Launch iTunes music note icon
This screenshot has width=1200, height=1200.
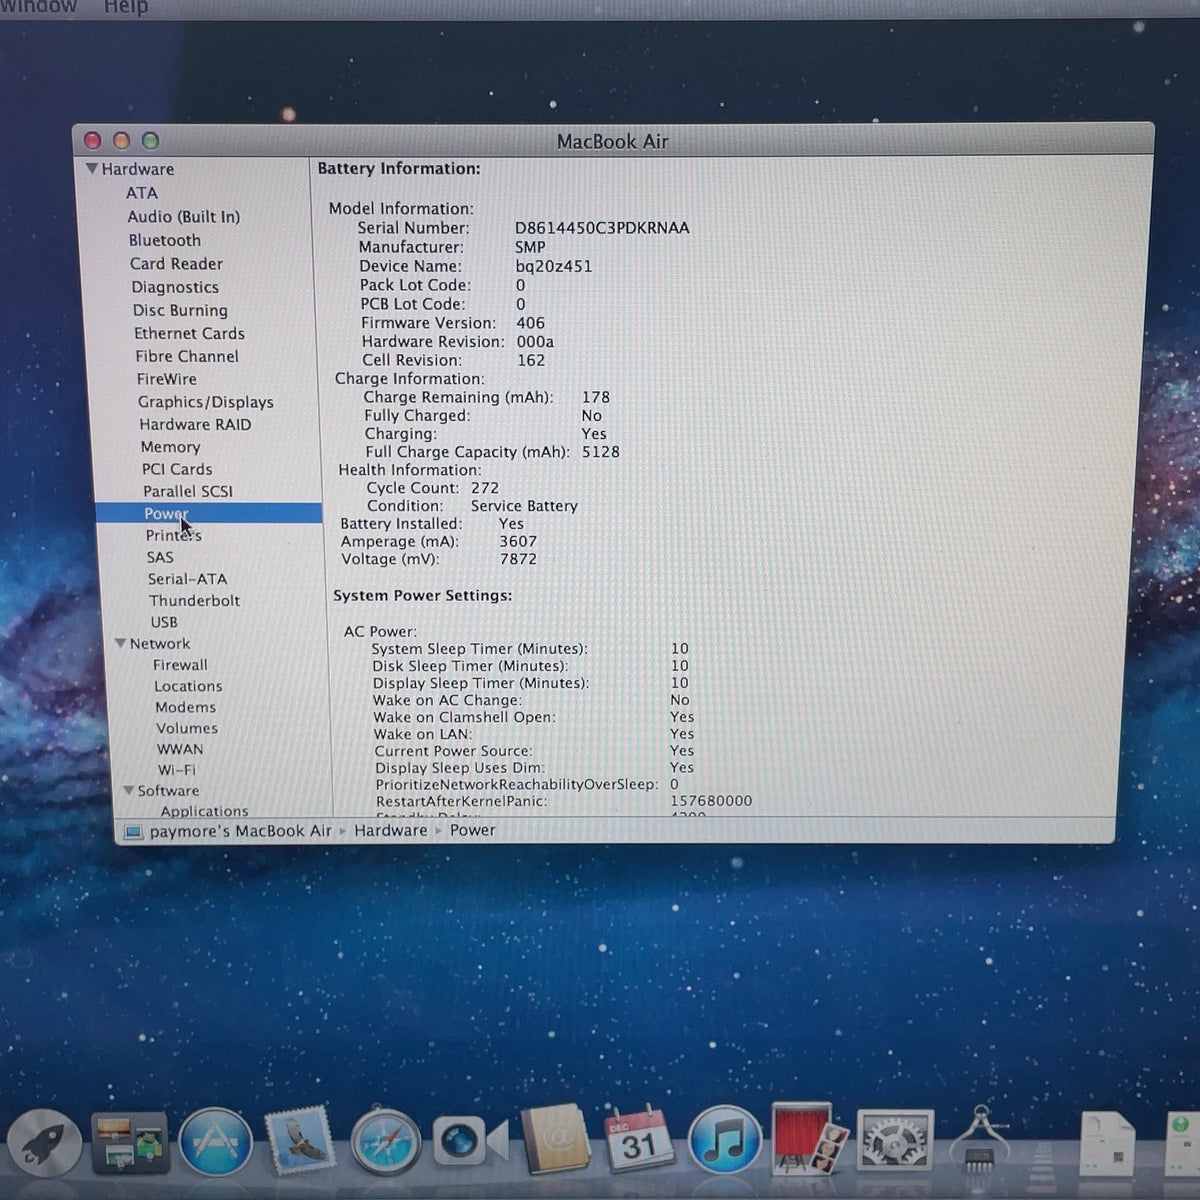(725, 1138)
